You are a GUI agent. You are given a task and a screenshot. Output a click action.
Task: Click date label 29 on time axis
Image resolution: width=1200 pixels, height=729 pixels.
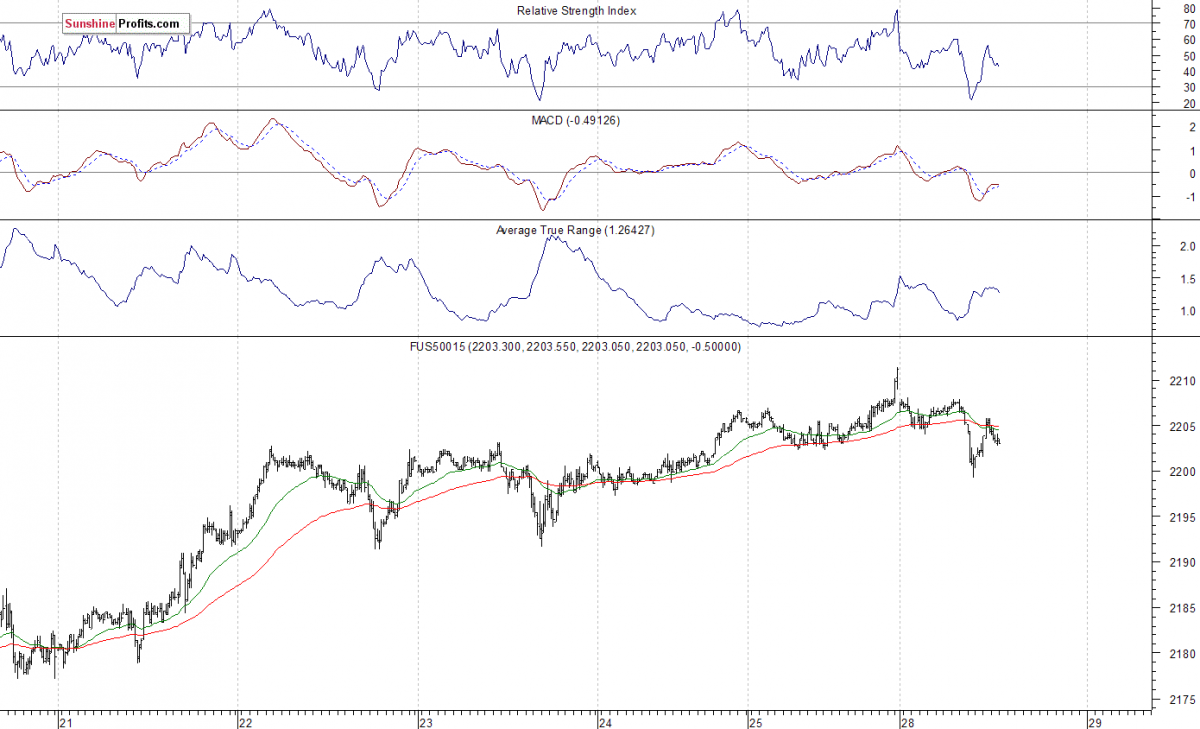1094,721
